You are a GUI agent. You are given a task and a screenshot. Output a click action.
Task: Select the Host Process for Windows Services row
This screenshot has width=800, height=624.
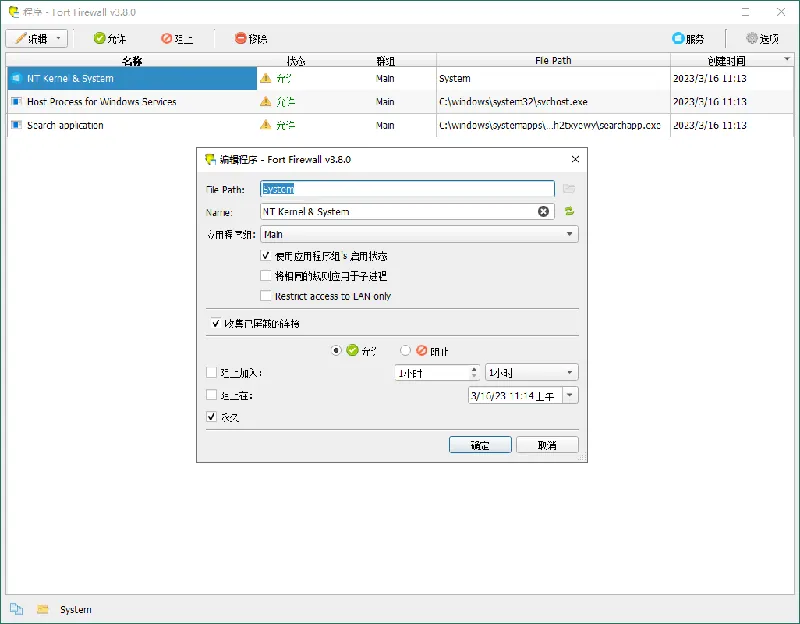click(400, 102)
